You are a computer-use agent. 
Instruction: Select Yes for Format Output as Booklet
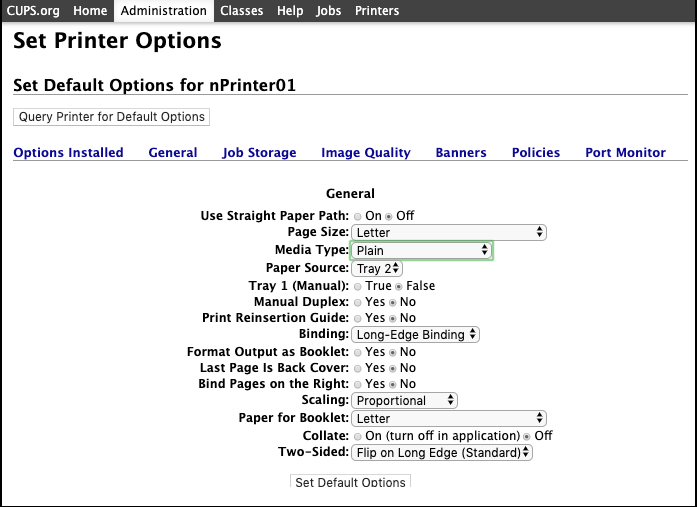tap(358, 352)
